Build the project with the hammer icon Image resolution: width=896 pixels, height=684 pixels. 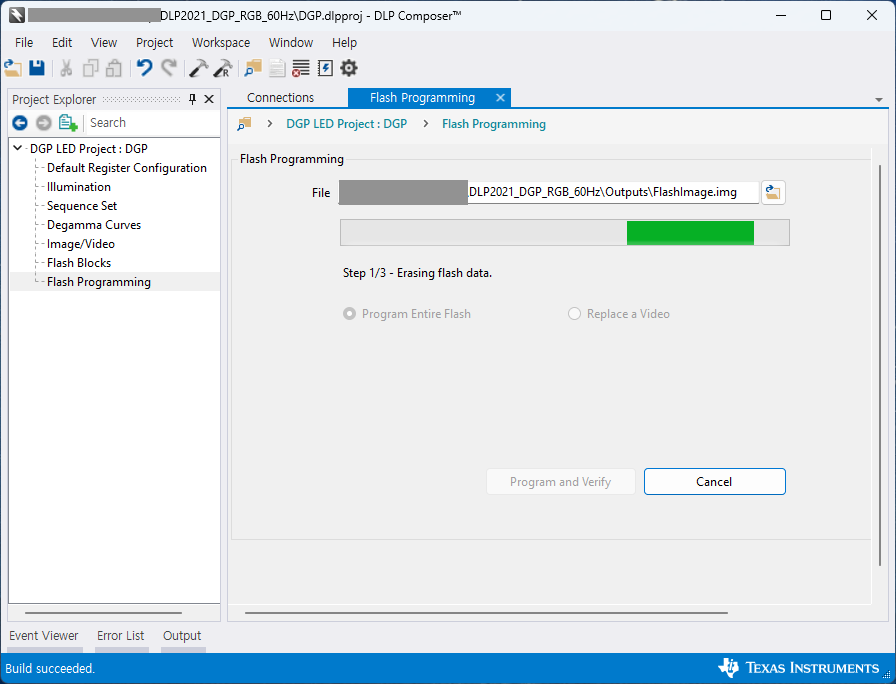point(198,69)
